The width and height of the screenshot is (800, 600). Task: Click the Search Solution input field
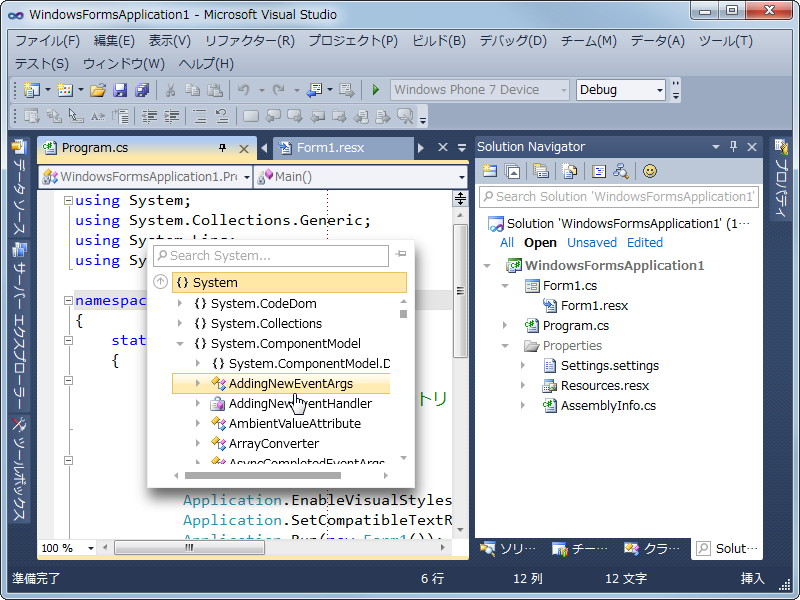617,197
